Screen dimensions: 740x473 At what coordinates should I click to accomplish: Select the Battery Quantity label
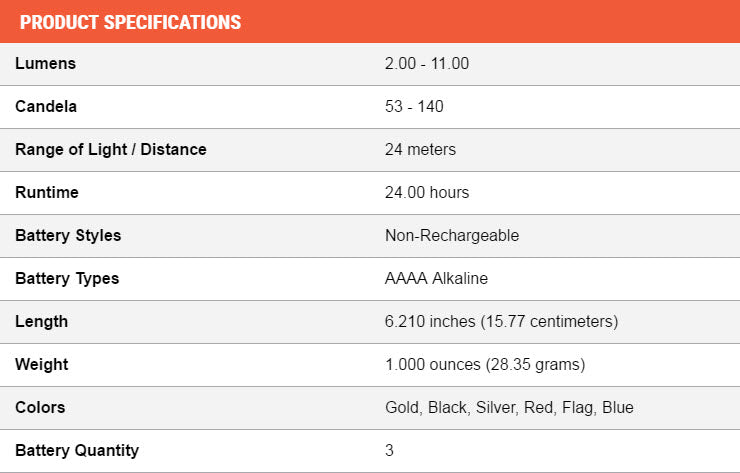point(77,450)
